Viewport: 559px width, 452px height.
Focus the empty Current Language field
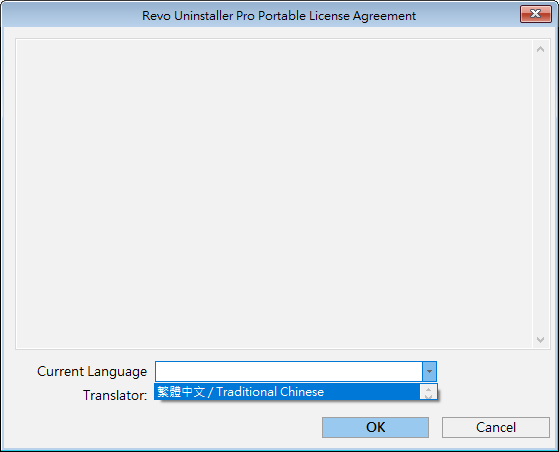(x=289, y=371)
